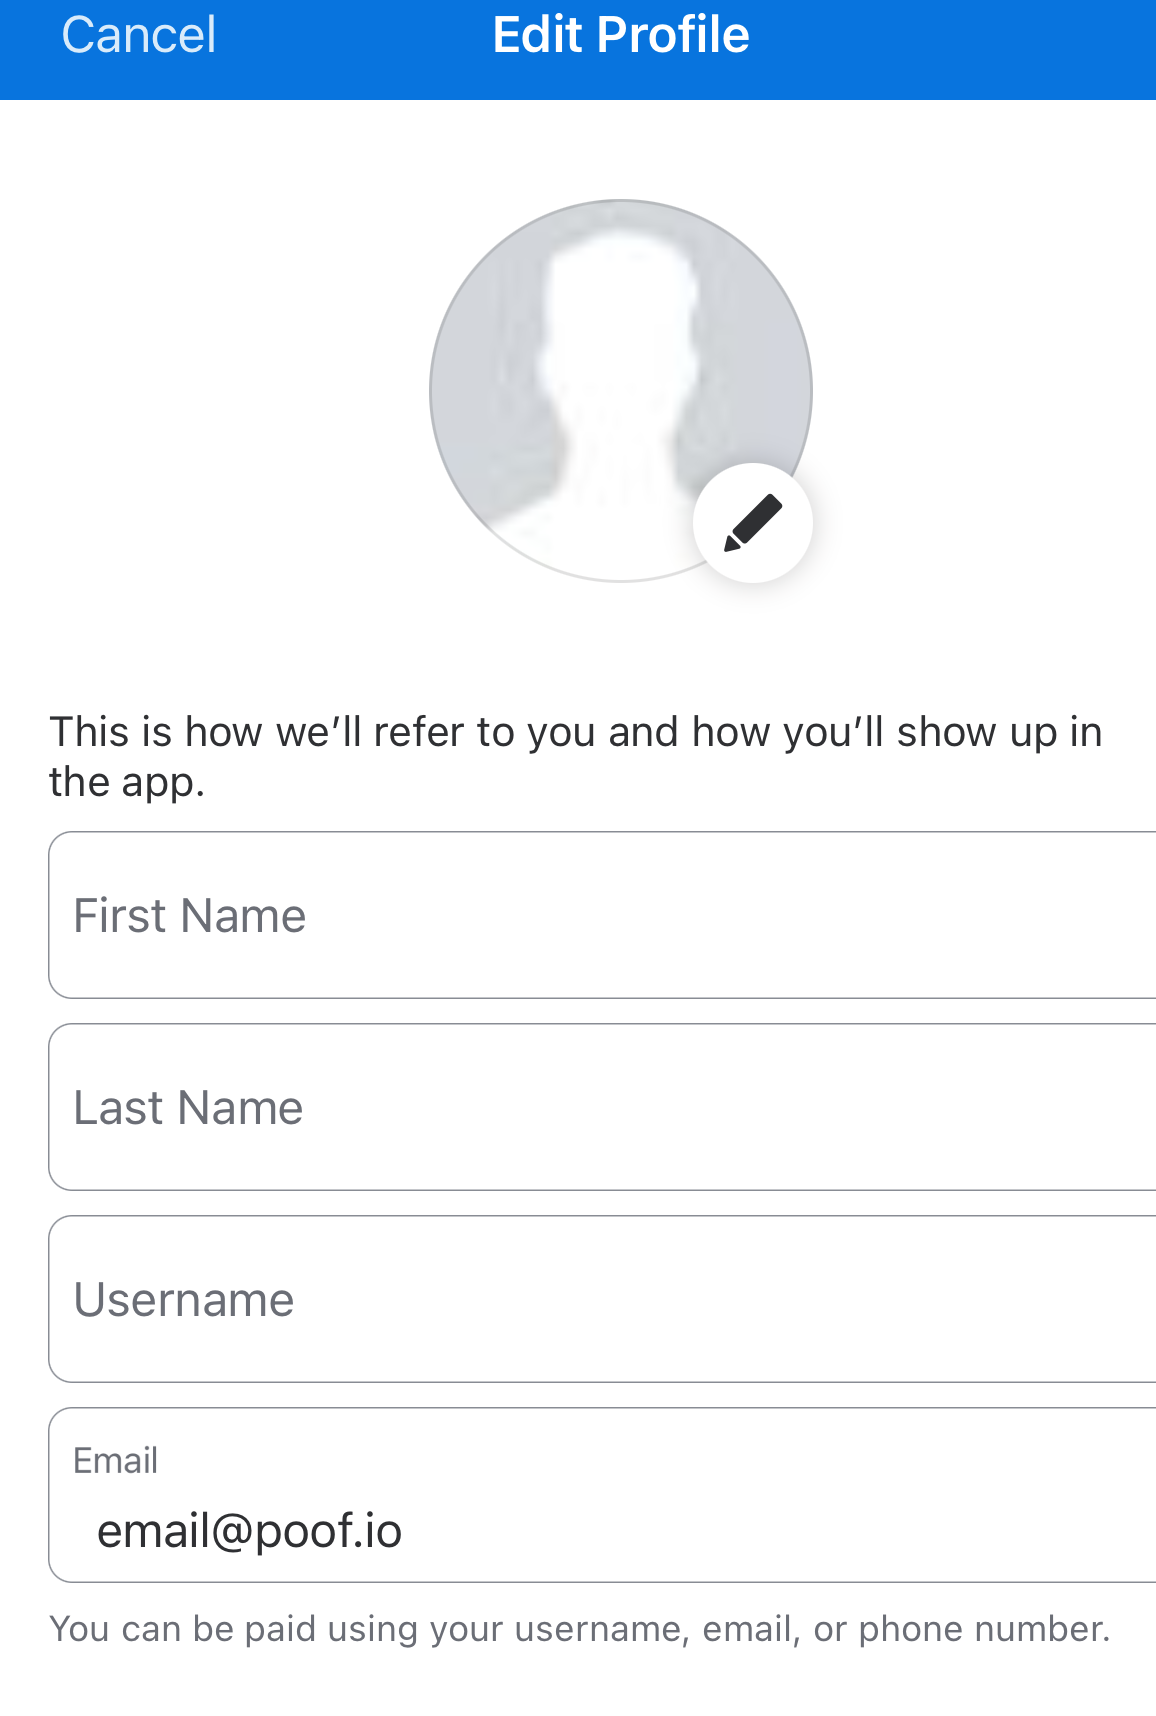Tap the 'how we'll refer to you' description
Screen dimensions: 1156x1716
(x=575, y=757)
